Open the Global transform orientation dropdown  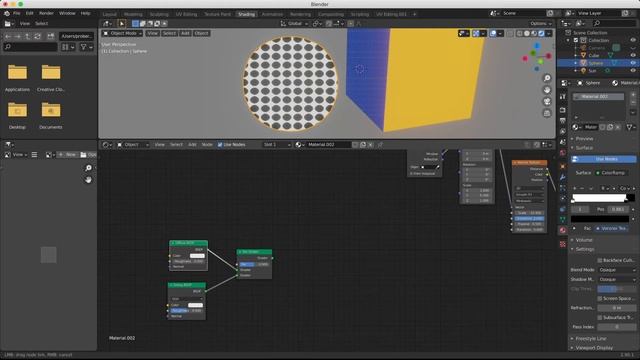tap(294, 24)
